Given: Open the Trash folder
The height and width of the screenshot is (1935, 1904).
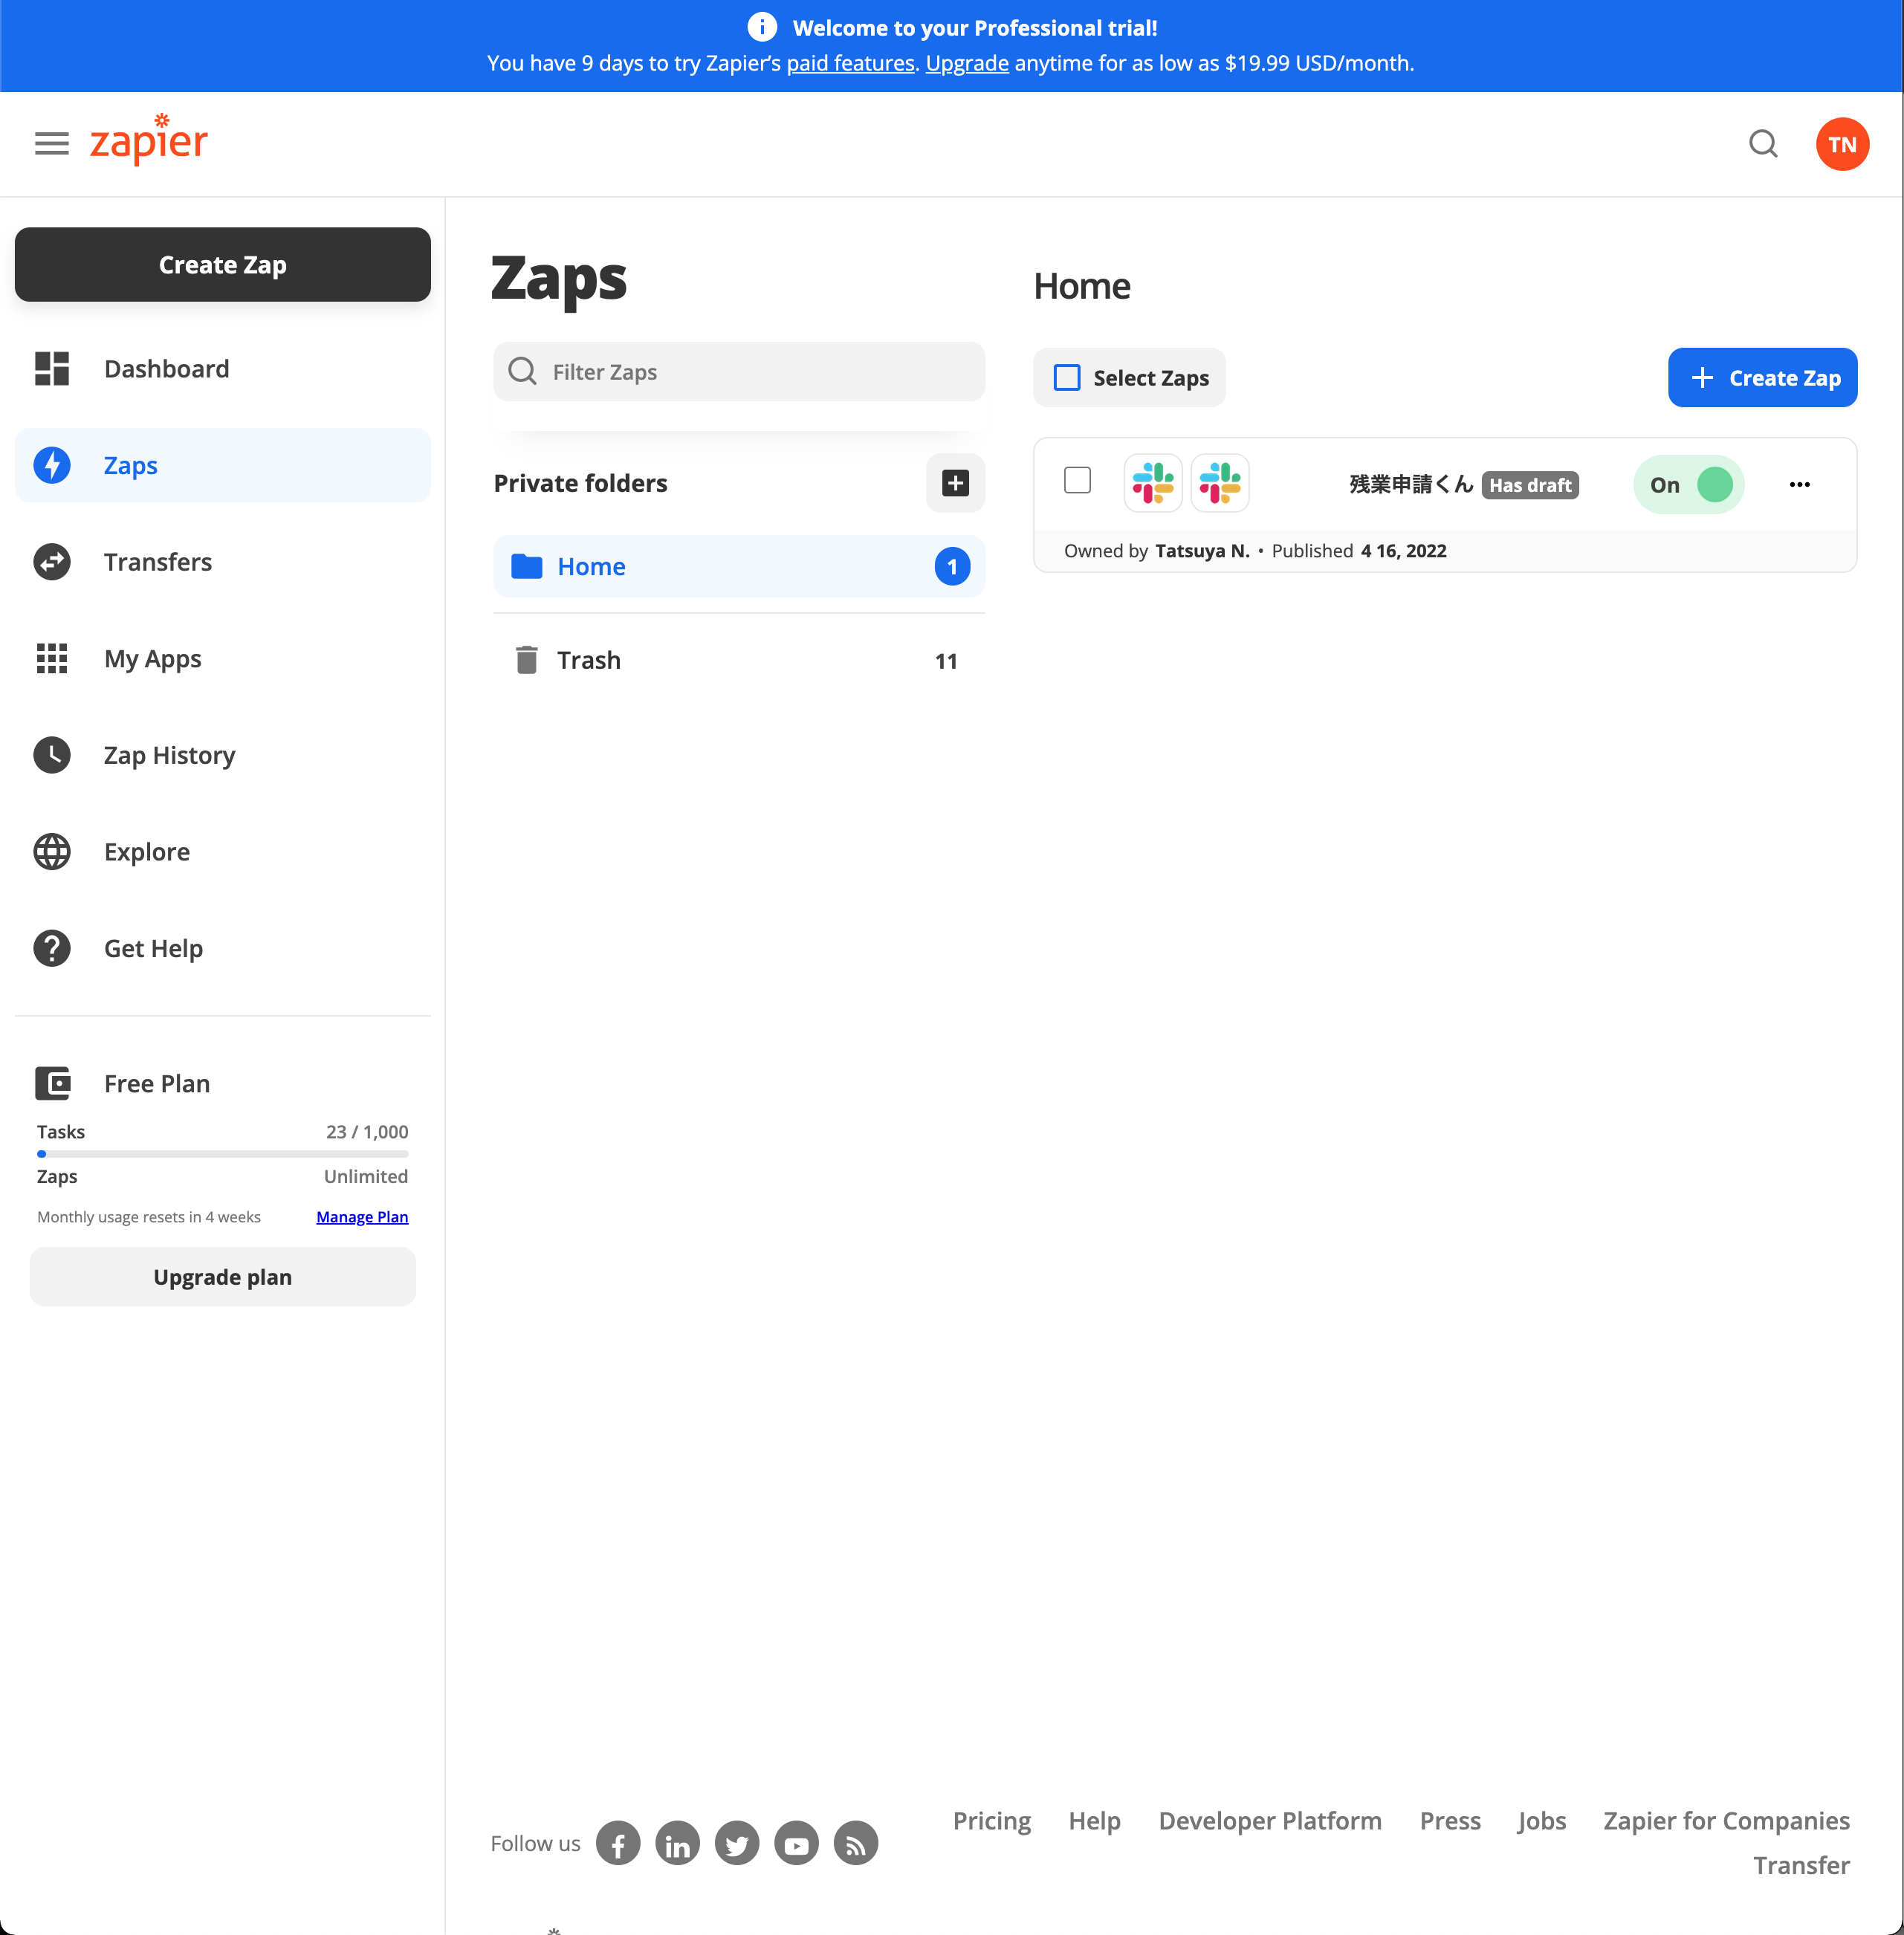Looking at the screenshot, I should tap(588, 660).
